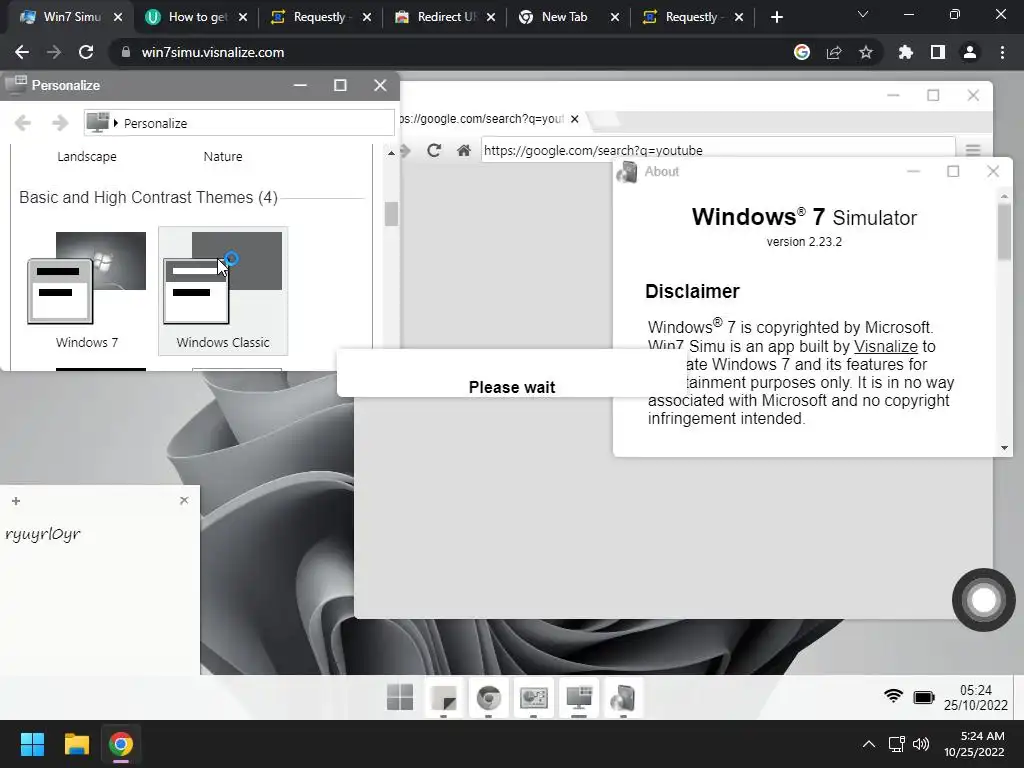The height and width of the screenshot is (768, 1024).
Task: Click the round floating record button
Action: [x=984, y=600]
